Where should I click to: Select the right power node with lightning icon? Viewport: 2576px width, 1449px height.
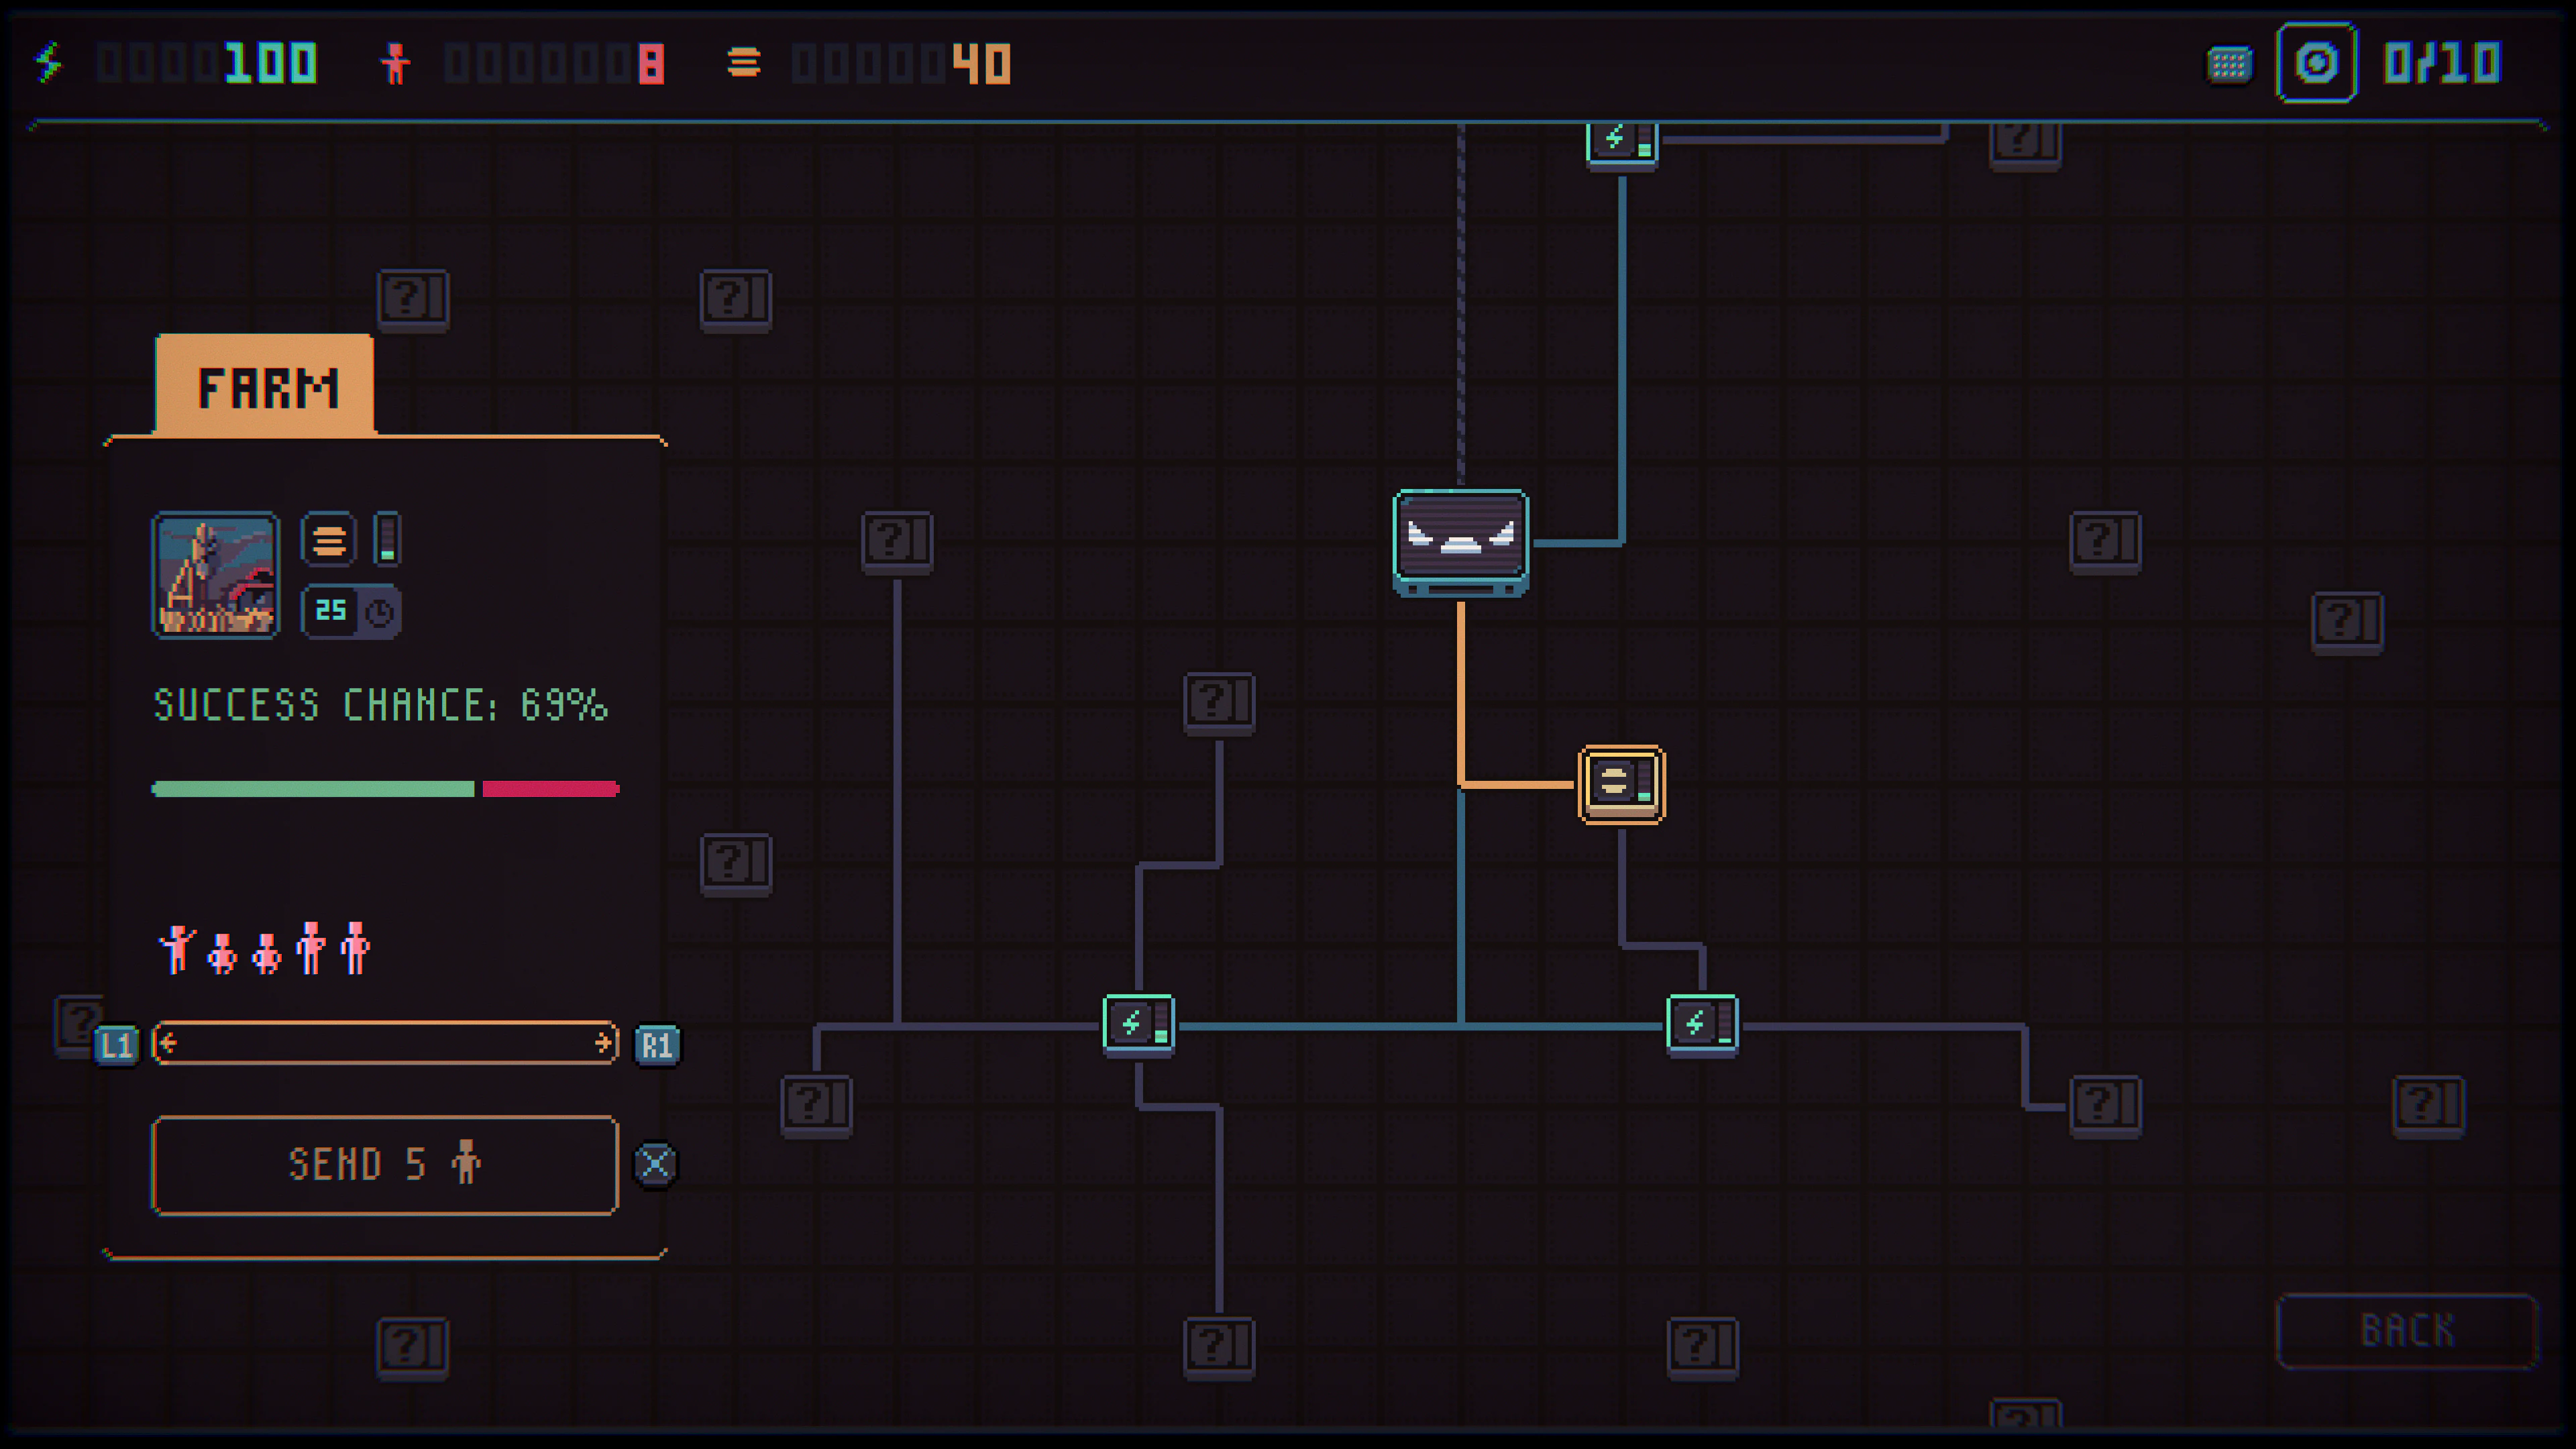[x=1703, y=1022]
